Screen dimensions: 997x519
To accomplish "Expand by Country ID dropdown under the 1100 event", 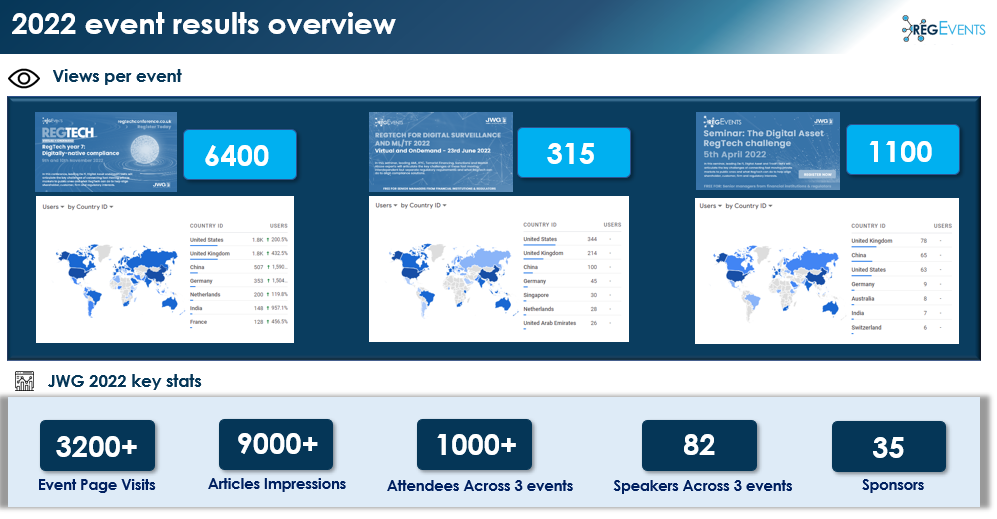I will tap(749, 206).
